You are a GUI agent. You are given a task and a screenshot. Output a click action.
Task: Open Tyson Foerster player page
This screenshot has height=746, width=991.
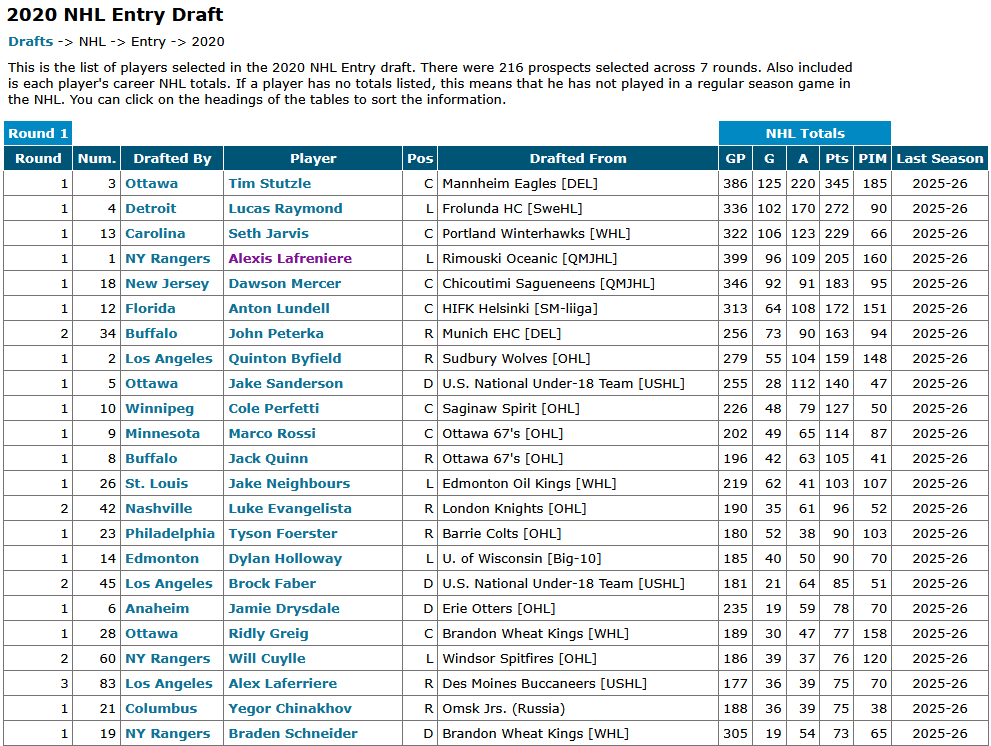tap(283, 534)
